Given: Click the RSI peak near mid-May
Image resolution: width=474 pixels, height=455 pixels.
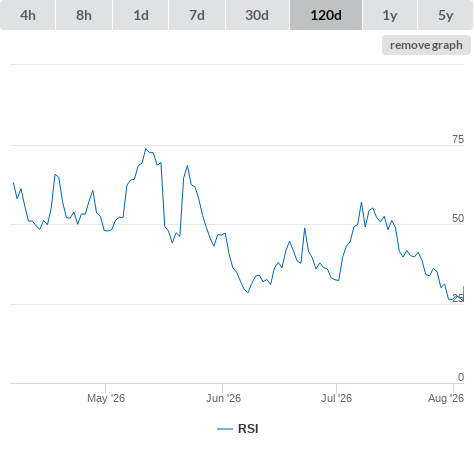Looking at the screenshot, I should tap(146, 149).
